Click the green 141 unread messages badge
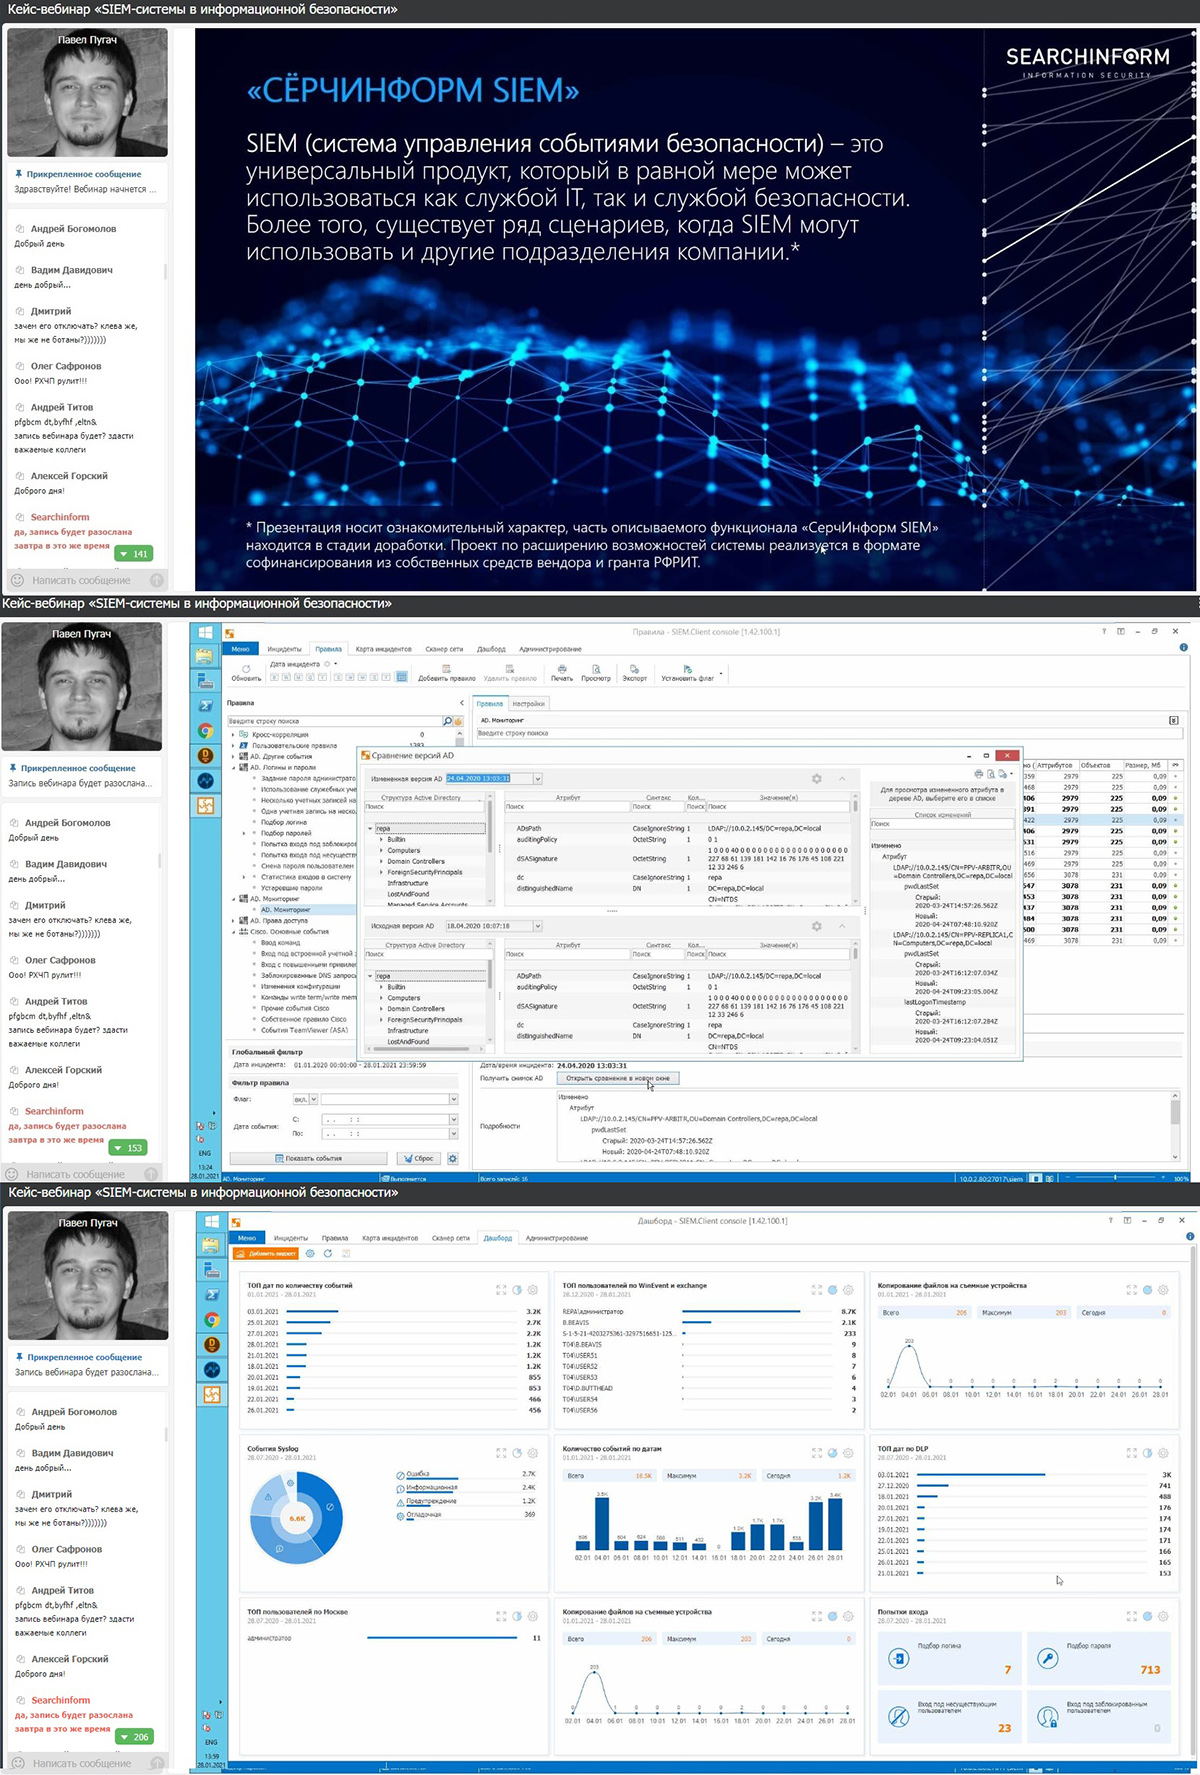This screenshot has height=1775, width=1200. click(134, 554)
